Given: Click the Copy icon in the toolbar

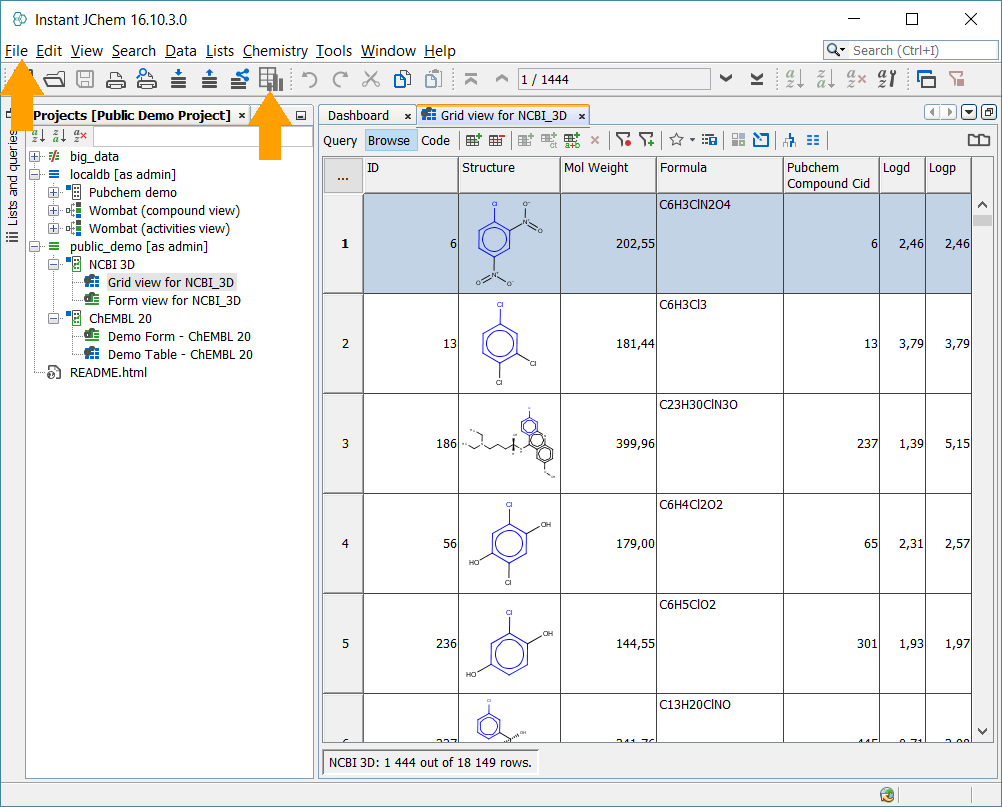Looking at the screenshot, I should point(402,79).
